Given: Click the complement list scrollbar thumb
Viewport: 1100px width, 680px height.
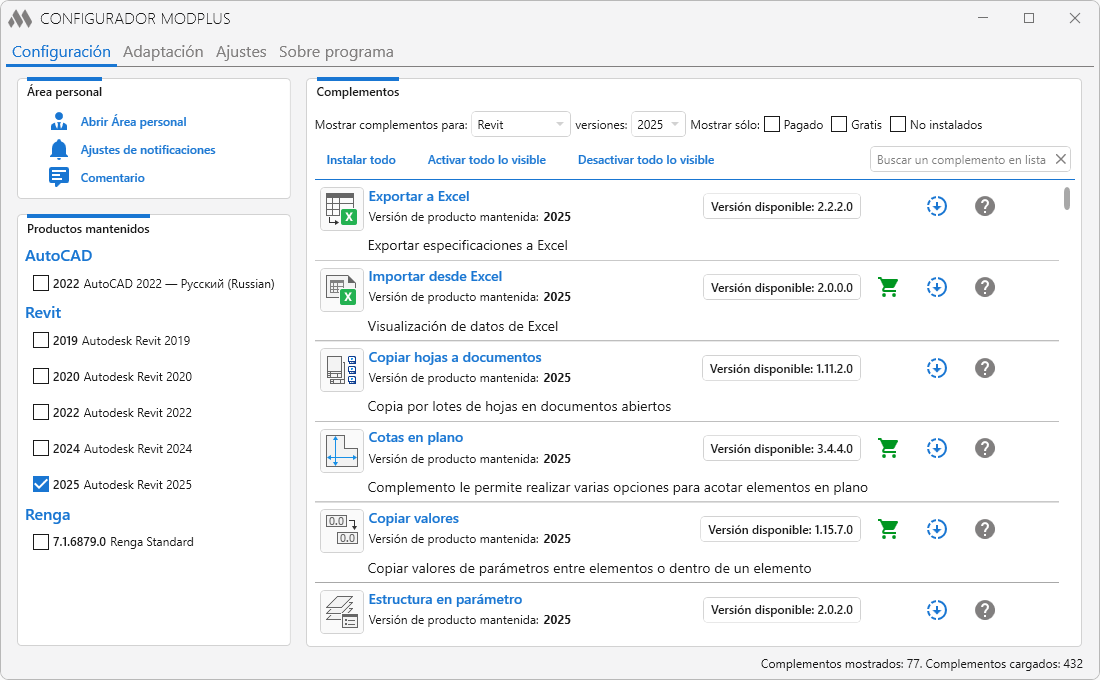Looking at the screenshot, I should 1066,198.
